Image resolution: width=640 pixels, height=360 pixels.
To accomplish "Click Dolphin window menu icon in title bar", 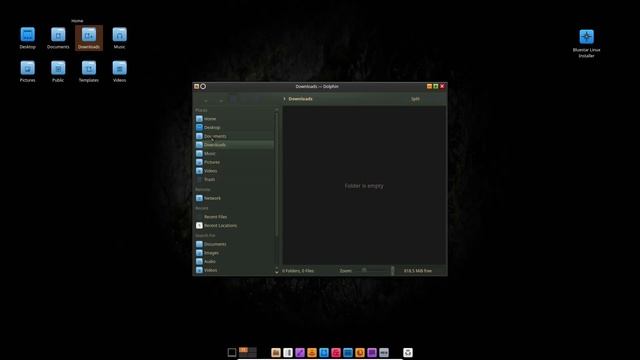I will [196, 87].
